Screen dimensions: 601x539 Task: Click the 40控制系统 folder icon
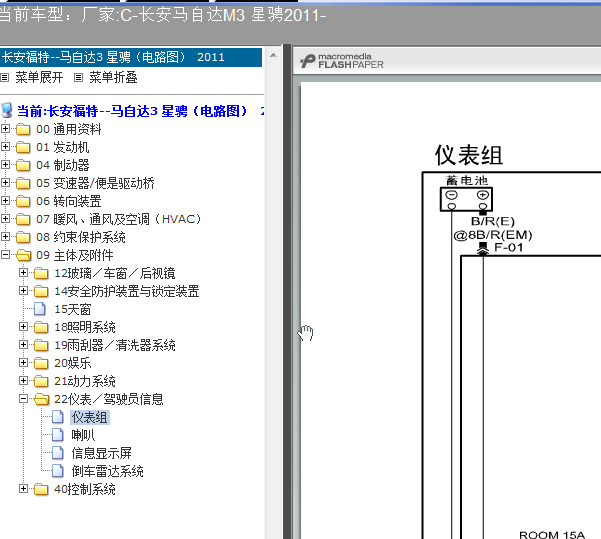point(41,489)
